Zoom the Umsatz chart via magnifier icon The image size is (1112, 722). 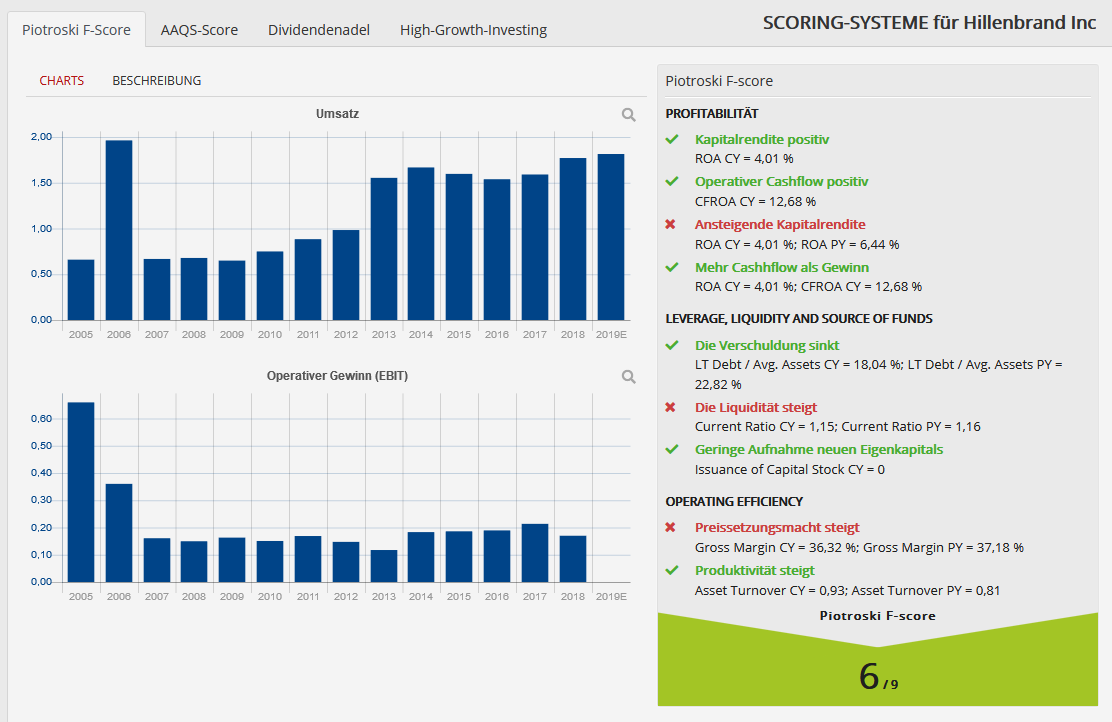[x=628, y=115]
